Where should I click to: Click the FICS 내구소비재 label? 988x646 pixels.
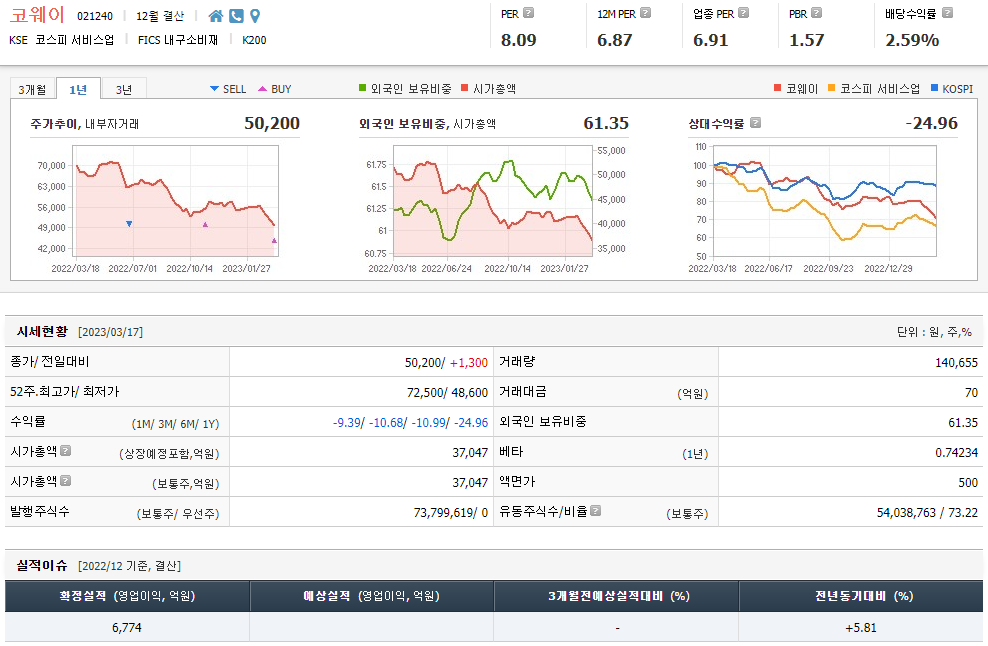click(178, 40)
